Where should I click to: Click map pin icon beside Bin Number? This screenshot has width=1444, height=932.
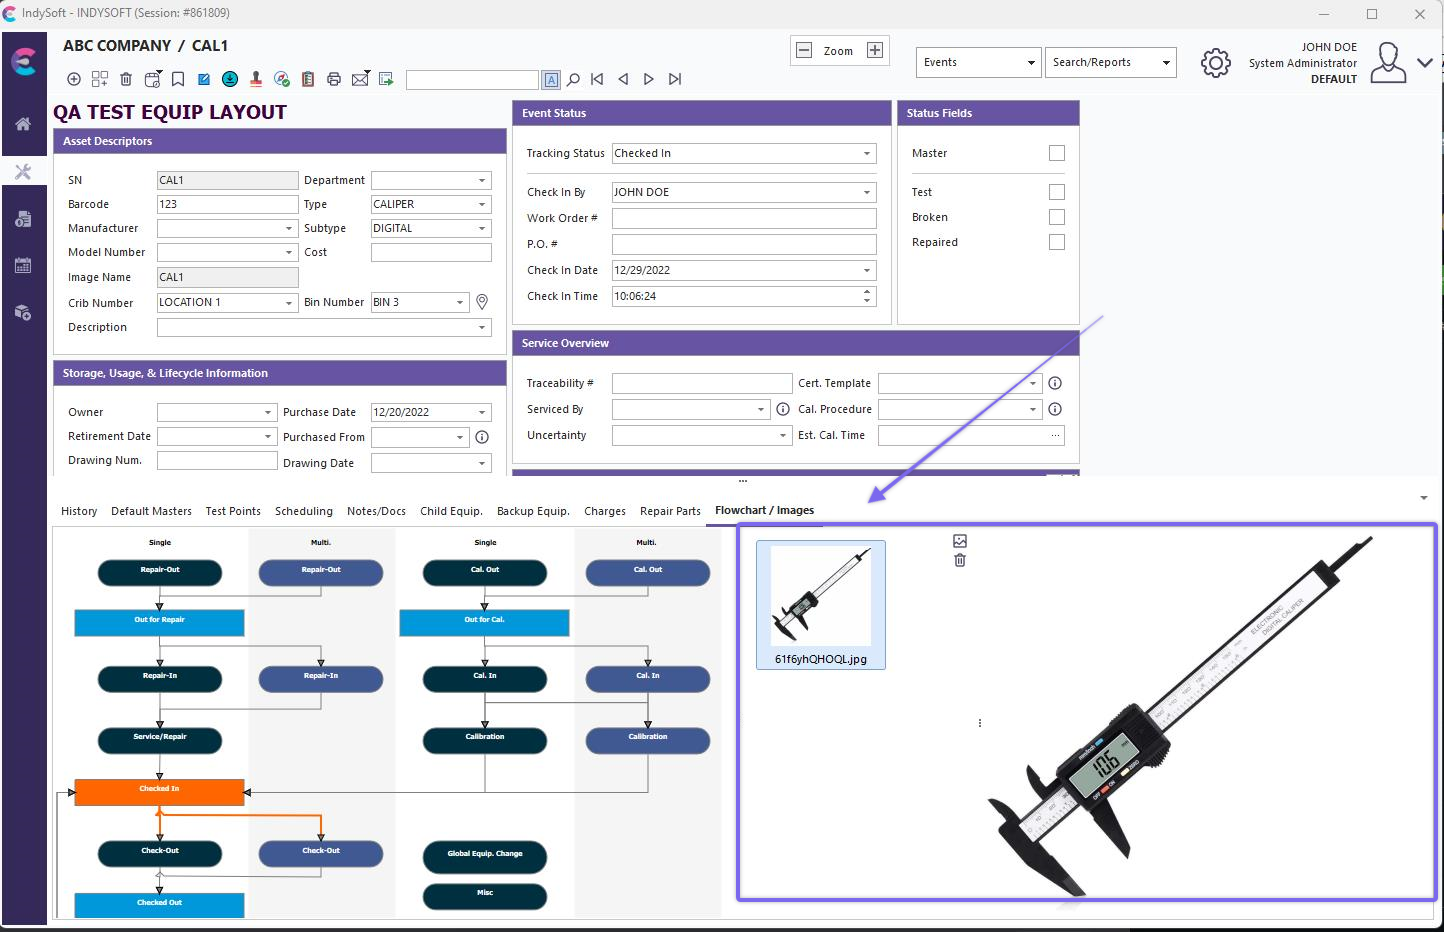[482, 302]
